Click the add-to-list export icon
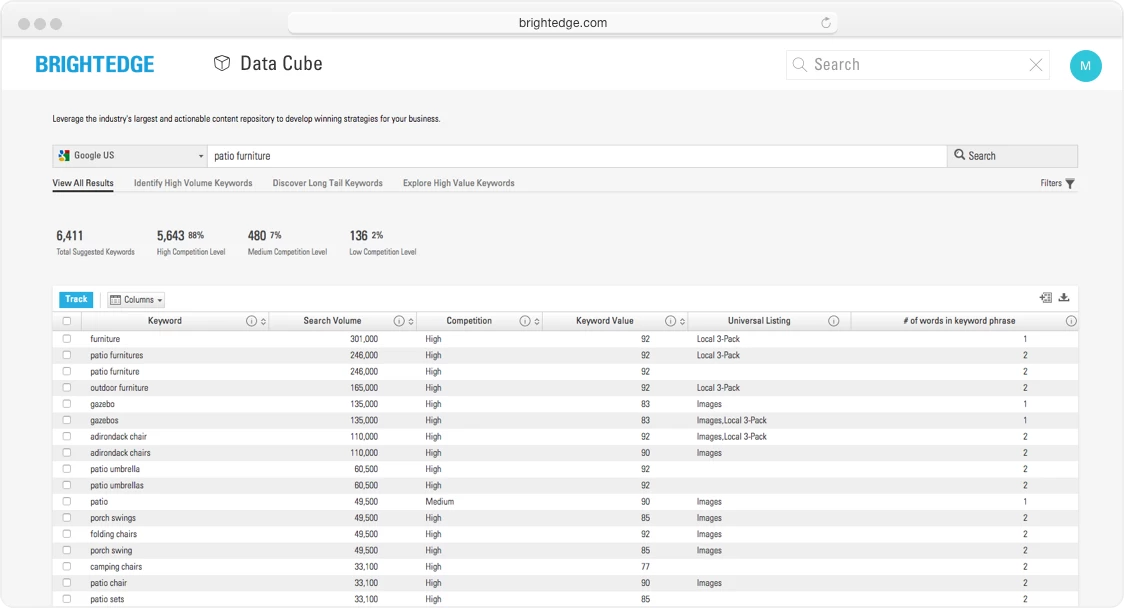 1046,298
